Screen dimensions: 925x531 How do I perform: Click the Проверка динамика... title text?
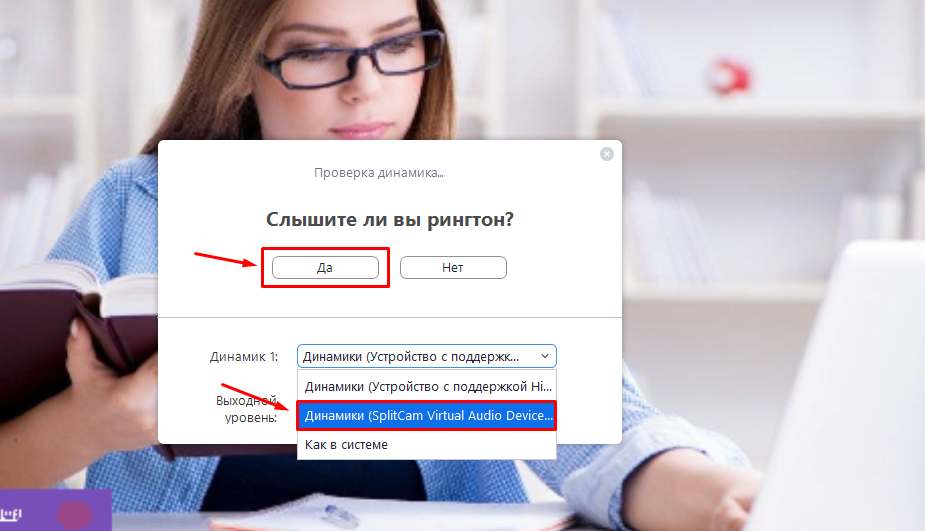pyautogui.click(x=378, y=173)
